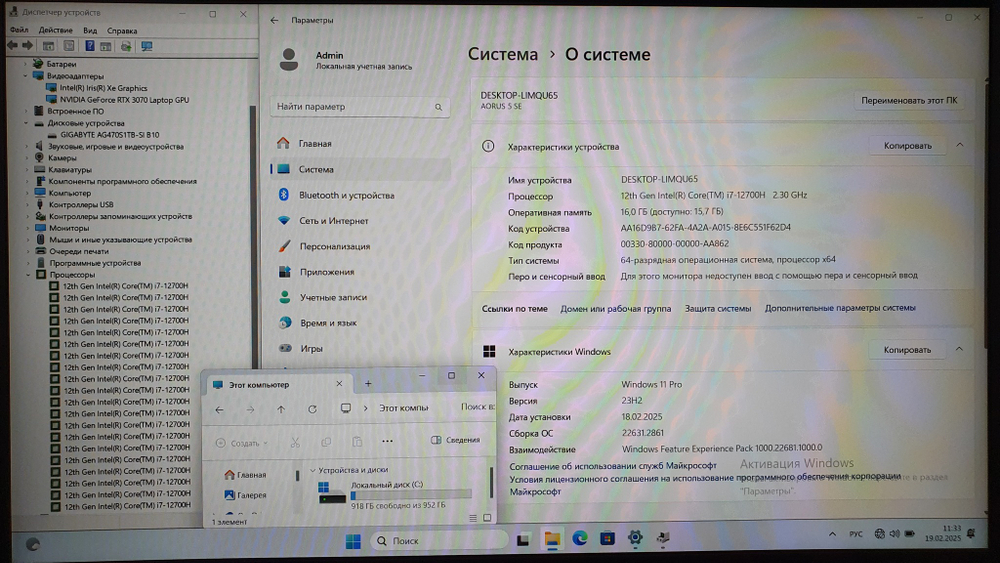Toggle Сведения pane in Explorer
The width and height of the screenshot is (1000, 563).
456,440
